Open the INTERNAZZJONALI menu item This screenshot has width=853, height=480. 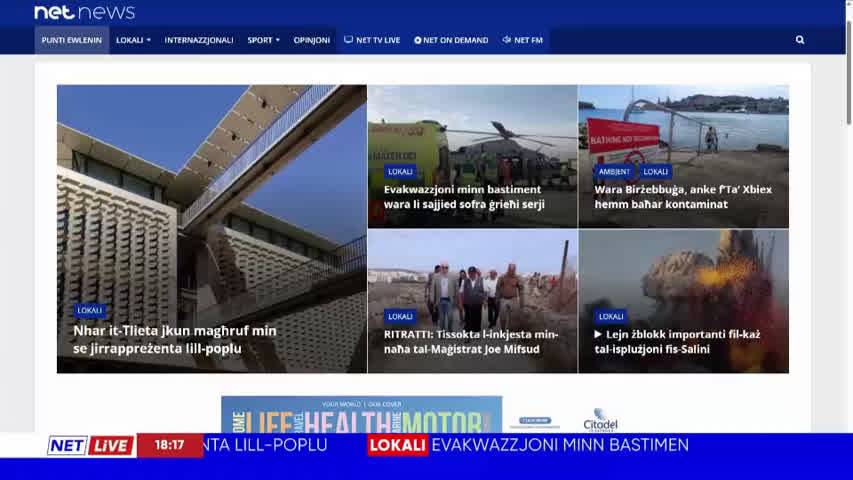point(199,40)
